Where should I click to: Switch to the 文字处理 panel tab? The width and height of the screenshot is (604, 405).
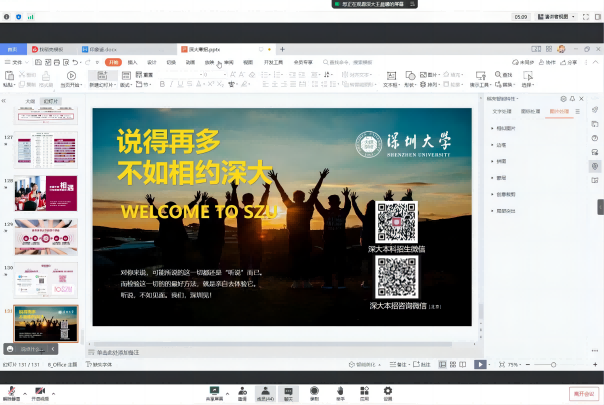(x=502, y=111)
